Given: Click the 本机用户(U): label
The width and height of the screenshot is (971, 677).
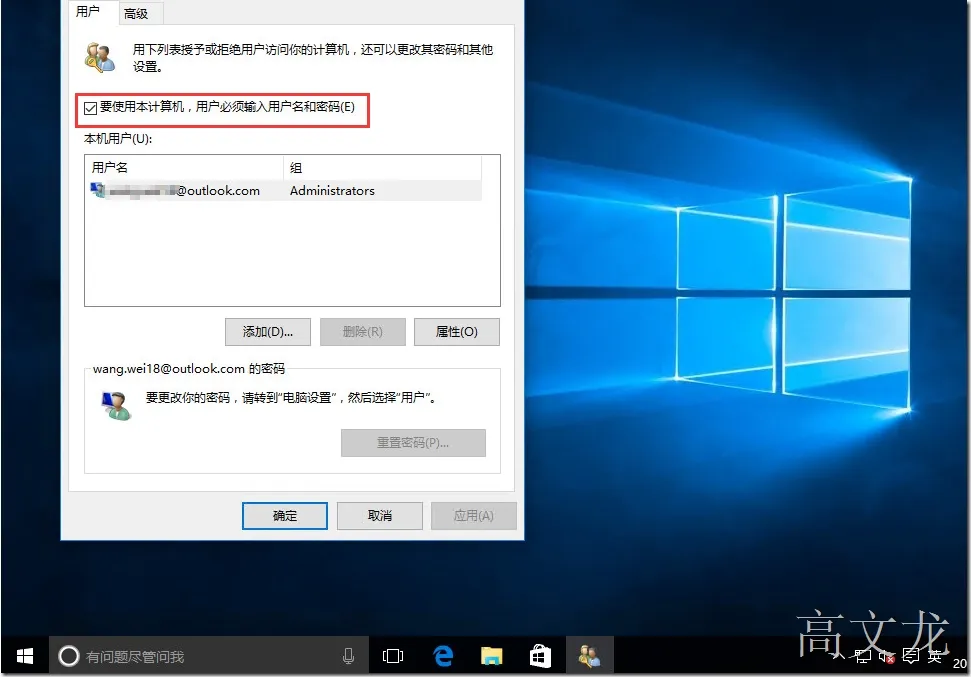Looking at the screenshot, I should 118,139.
